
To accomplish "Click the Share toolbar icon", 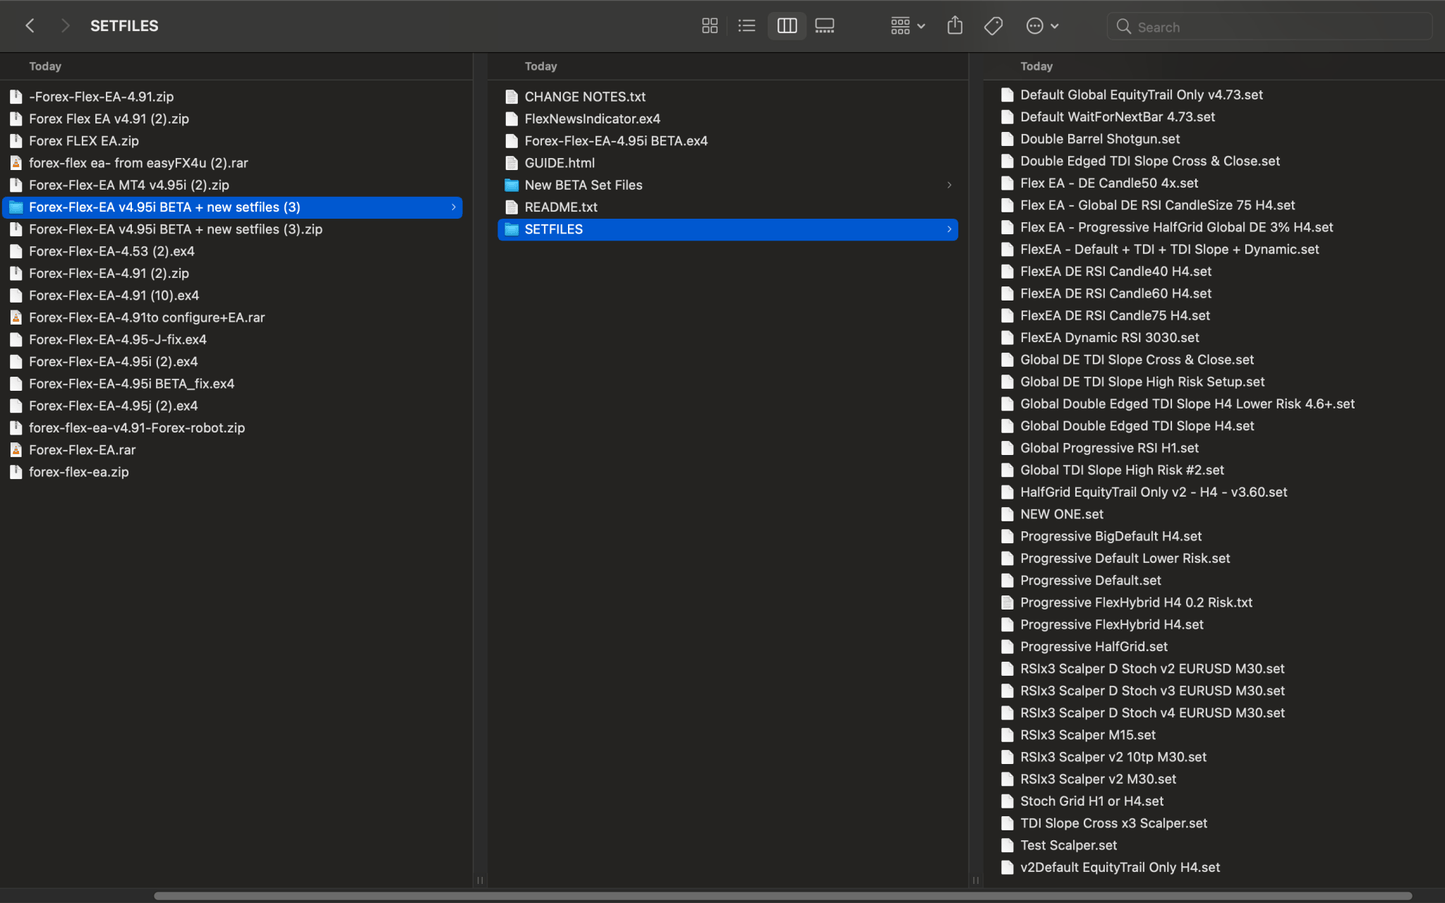I will [x=955, y=26].
